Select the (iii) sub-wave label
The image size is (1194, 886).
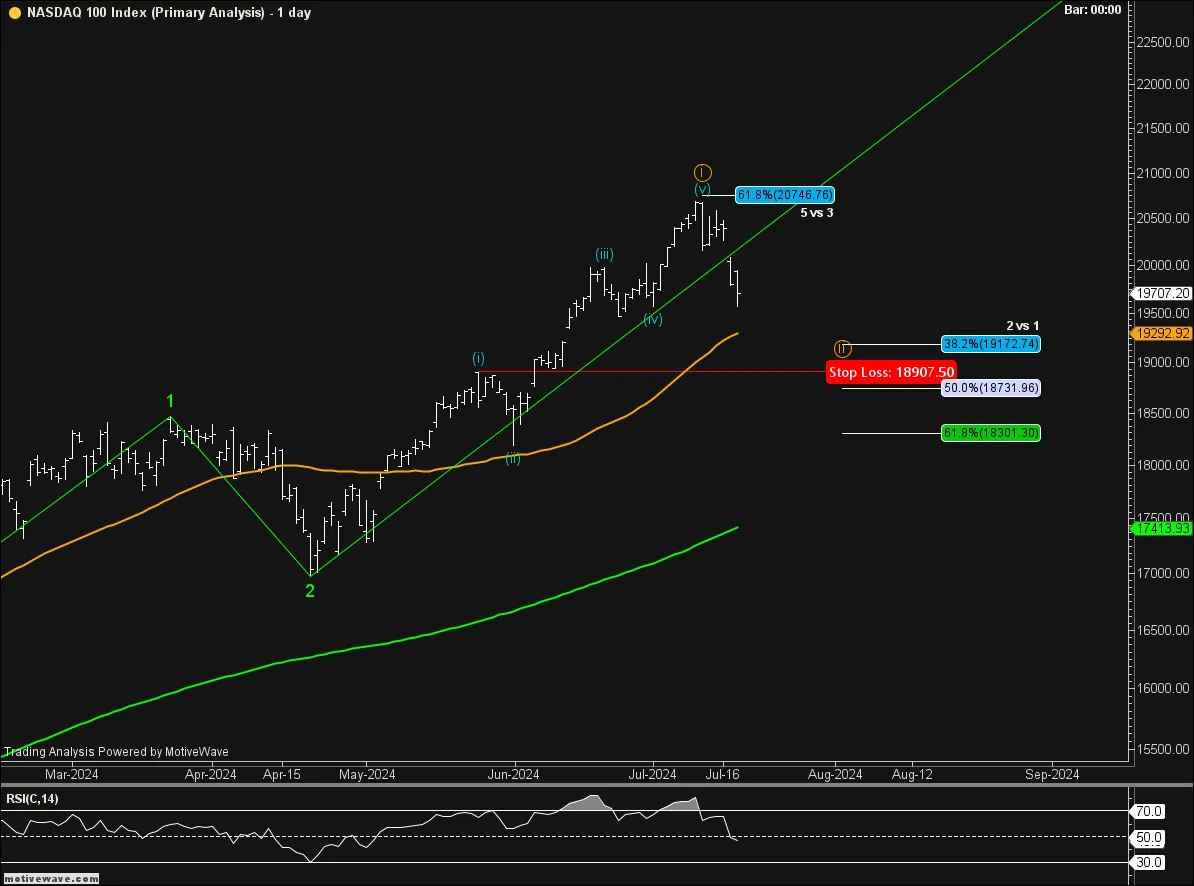[605, 254]
